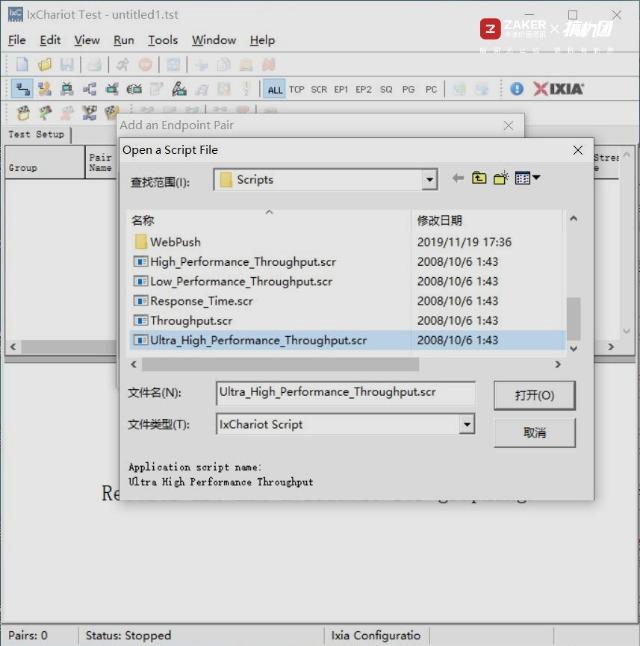Toggle the EP2 filter button
The height and width of the screenshot is (646, 640).
pyautogui.click(x=363, y=89)
